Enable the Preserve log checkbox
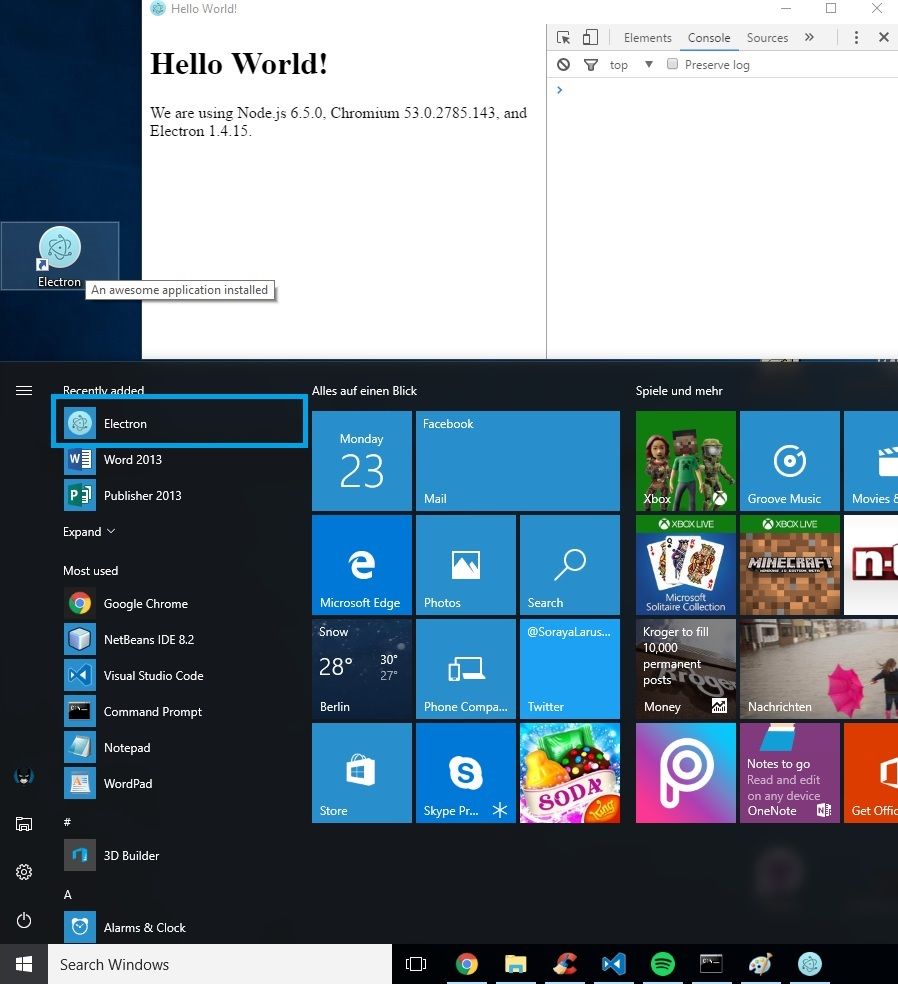This screenshot has height=984, width=898. pyautogui.click(x=672, y=64)
